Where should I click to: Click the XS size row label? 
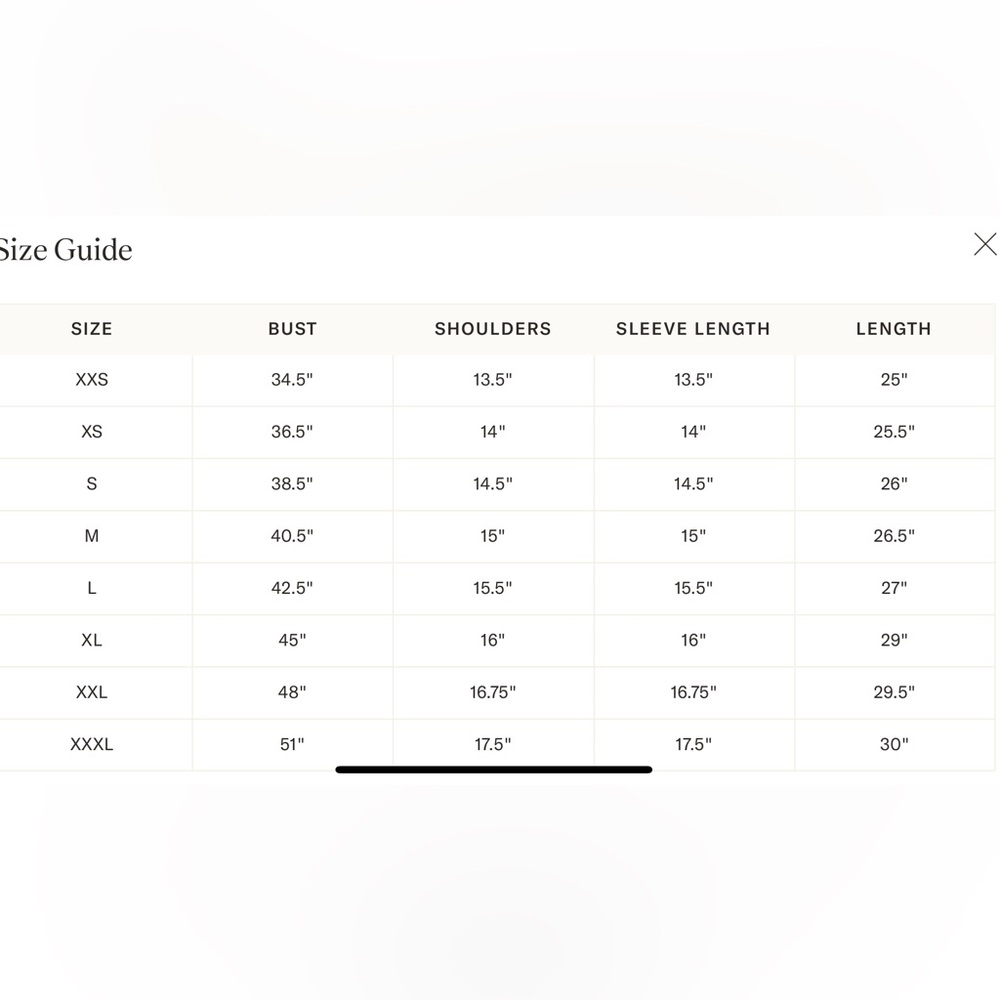[x=92, y=432]
